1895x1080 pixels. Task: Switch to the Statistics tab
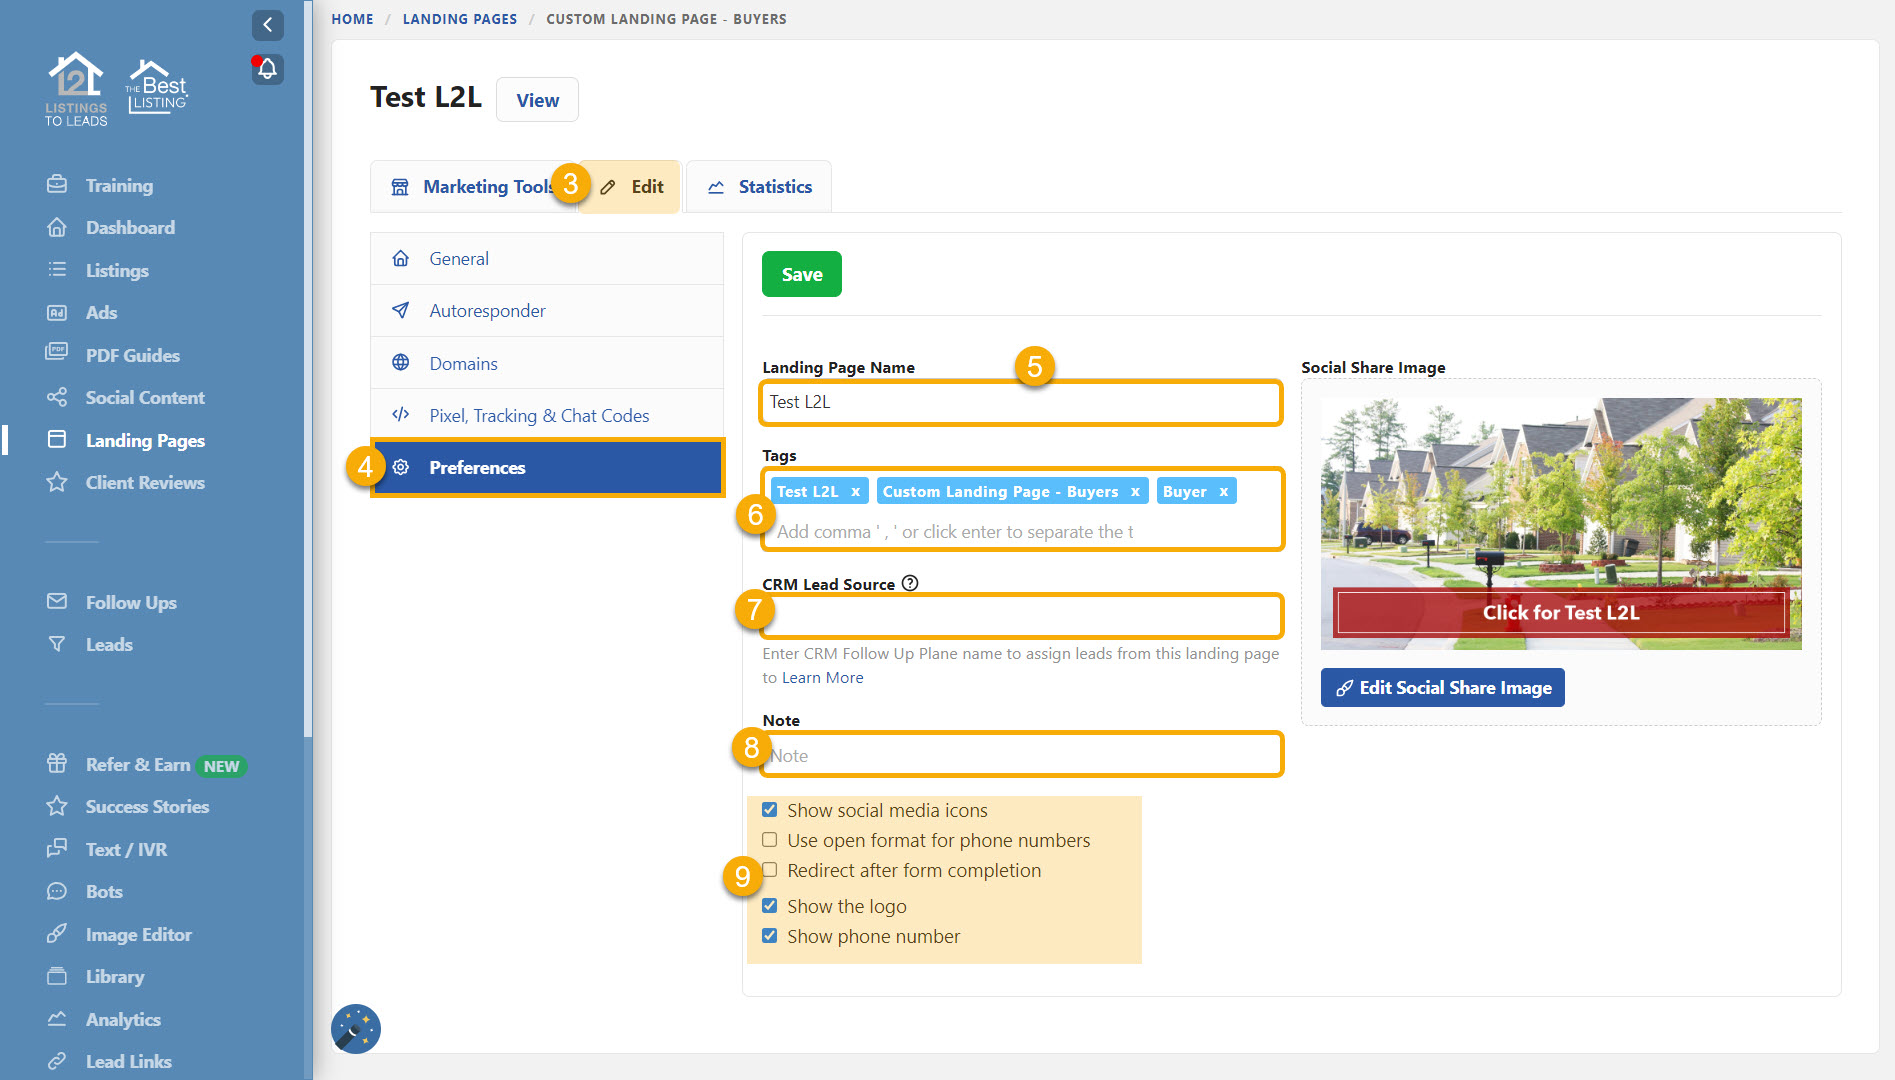tap(760, 187)
